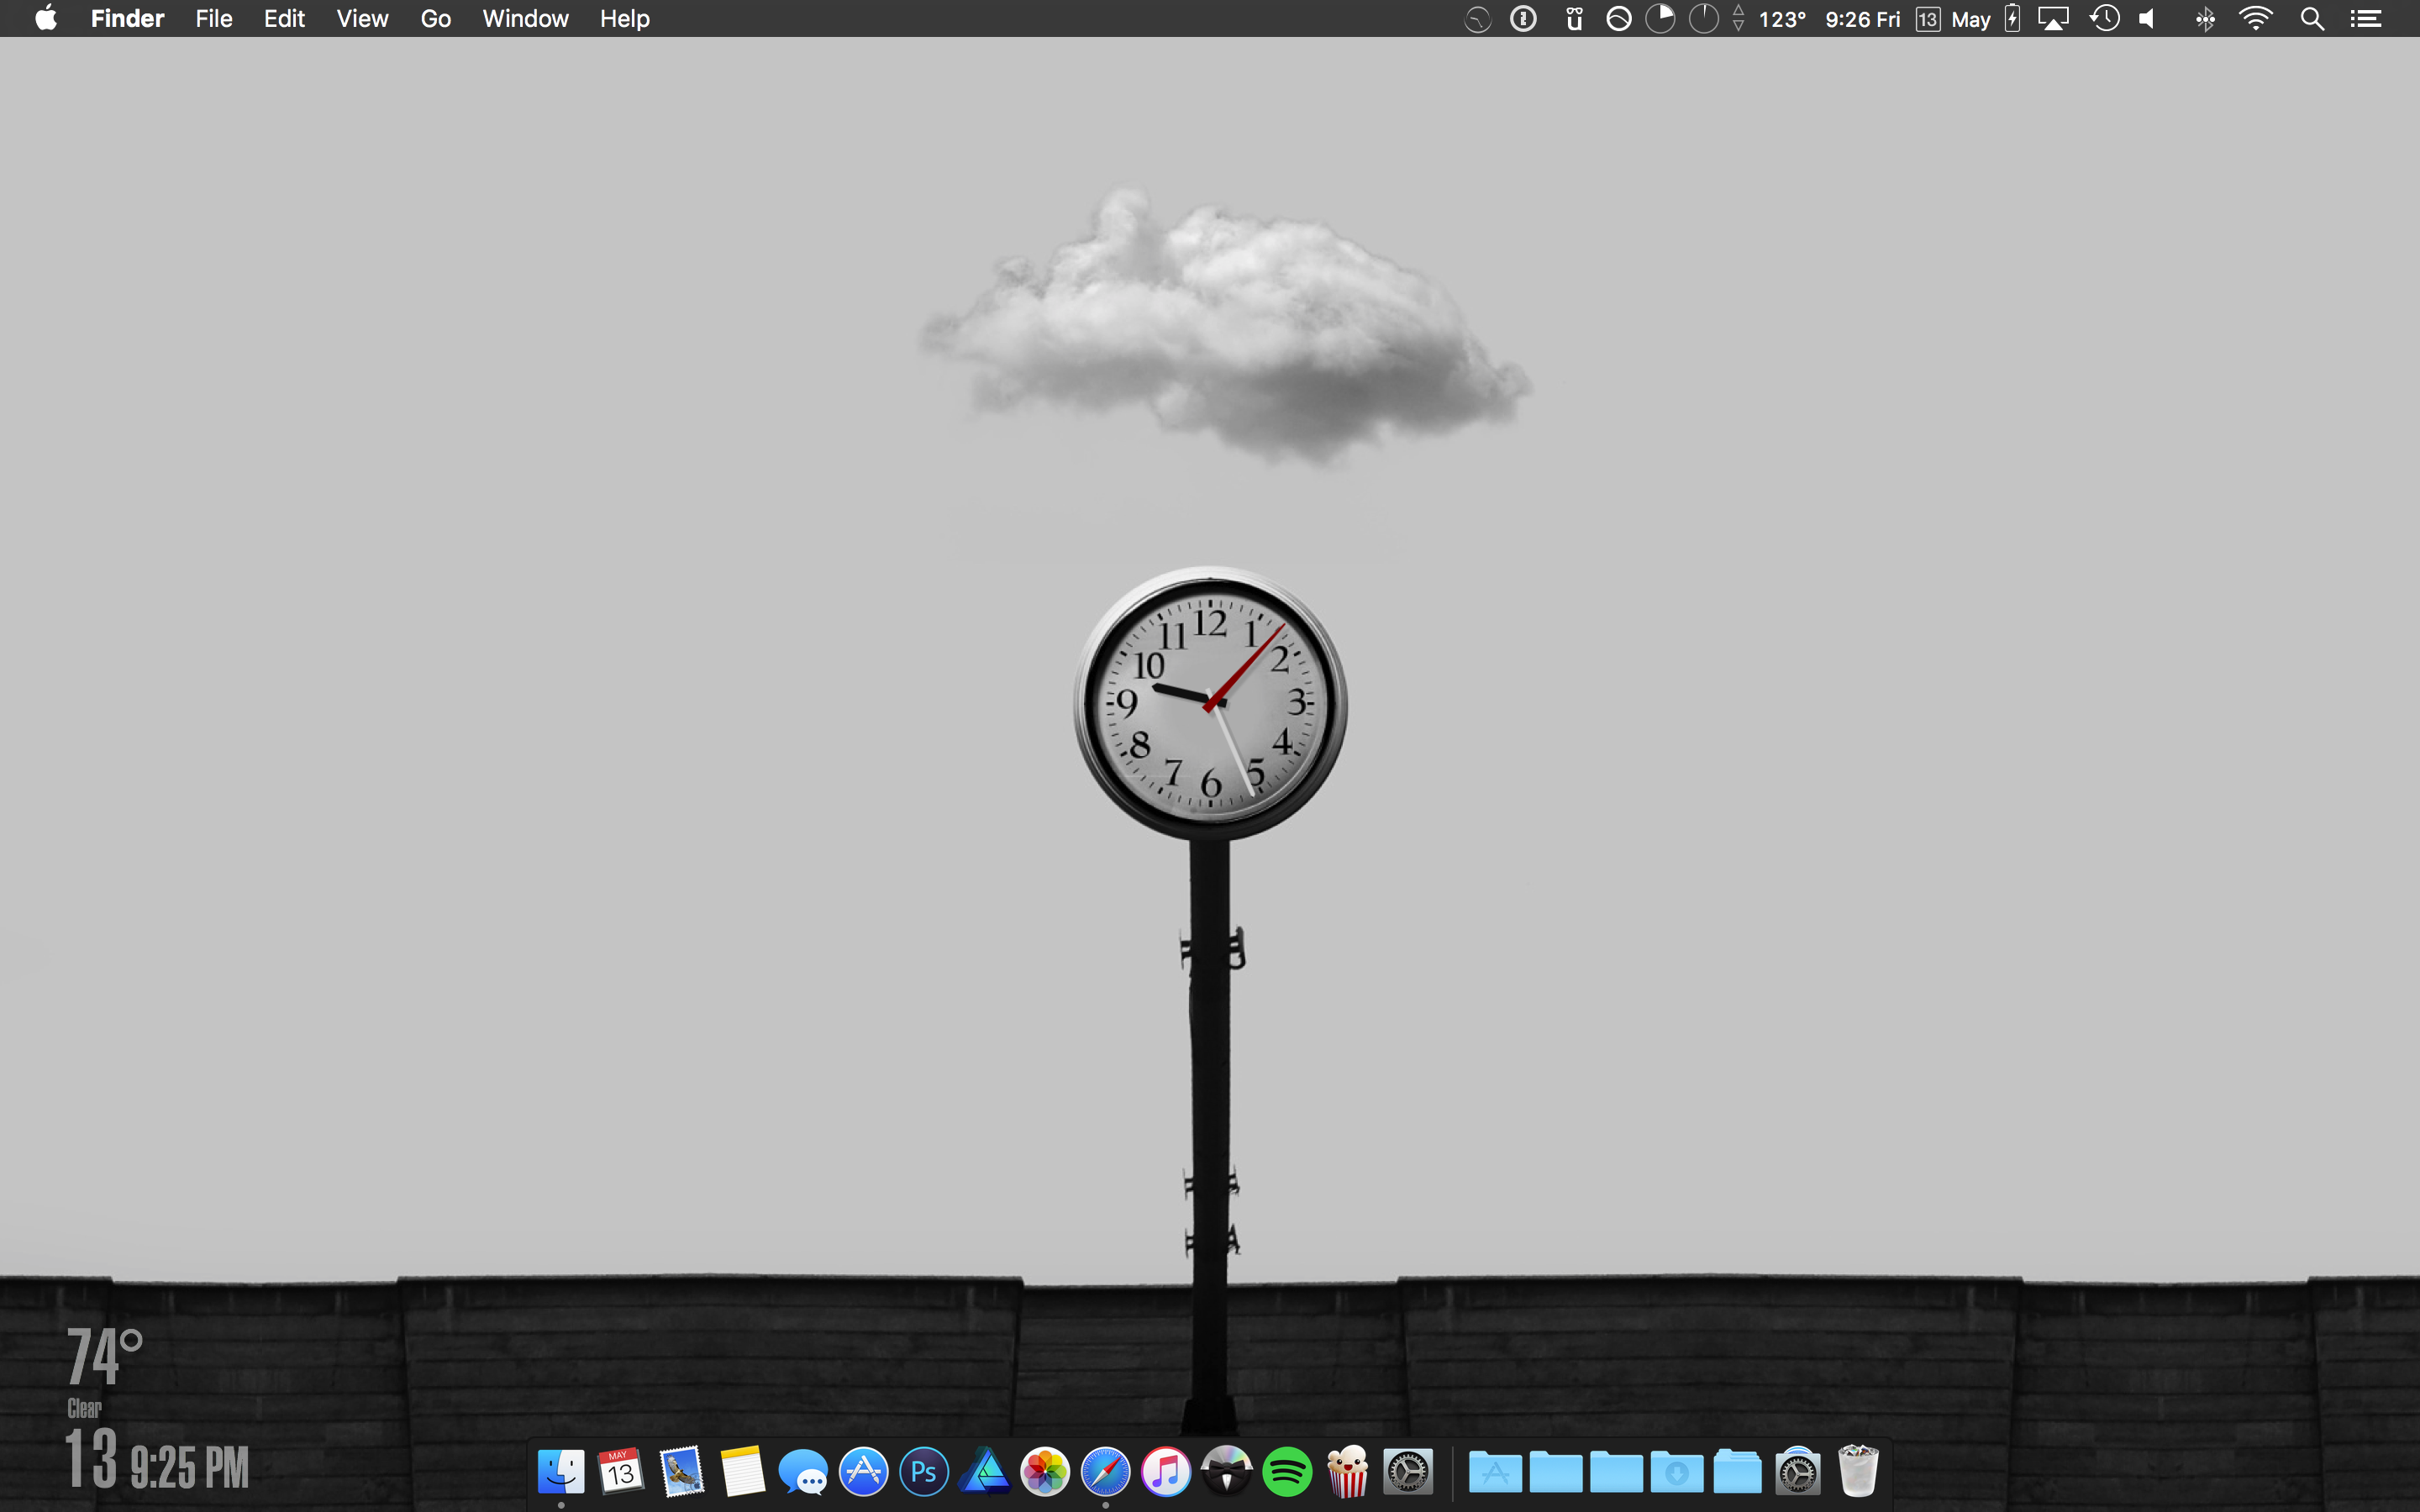Click the quarter-filled pie chart menu bar icon
The image size is (2420, 1512).
1660,19
